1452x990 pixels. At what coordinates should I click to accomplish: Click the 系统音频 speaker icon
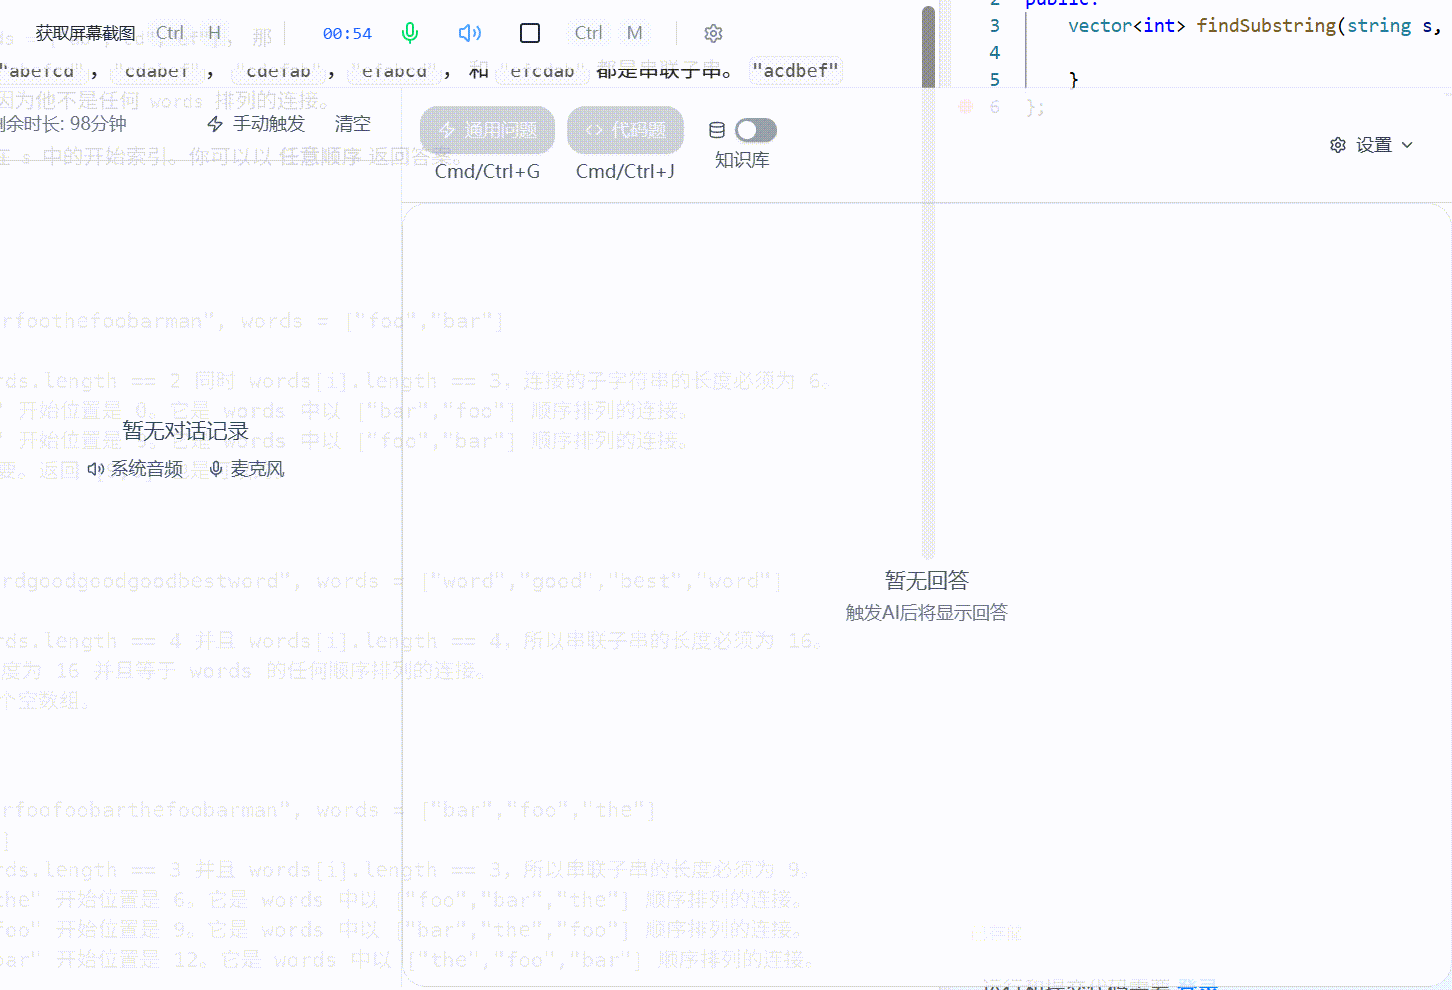pos(95,469)
